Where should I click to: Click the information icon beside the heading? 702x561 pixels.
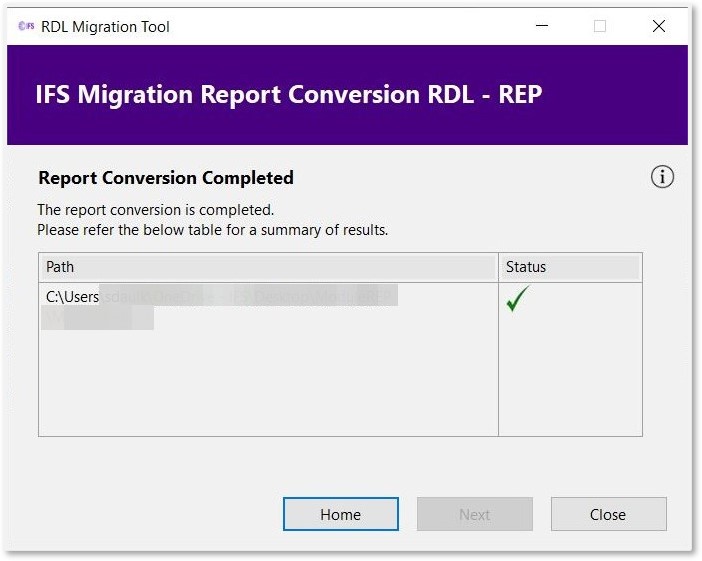662,177
